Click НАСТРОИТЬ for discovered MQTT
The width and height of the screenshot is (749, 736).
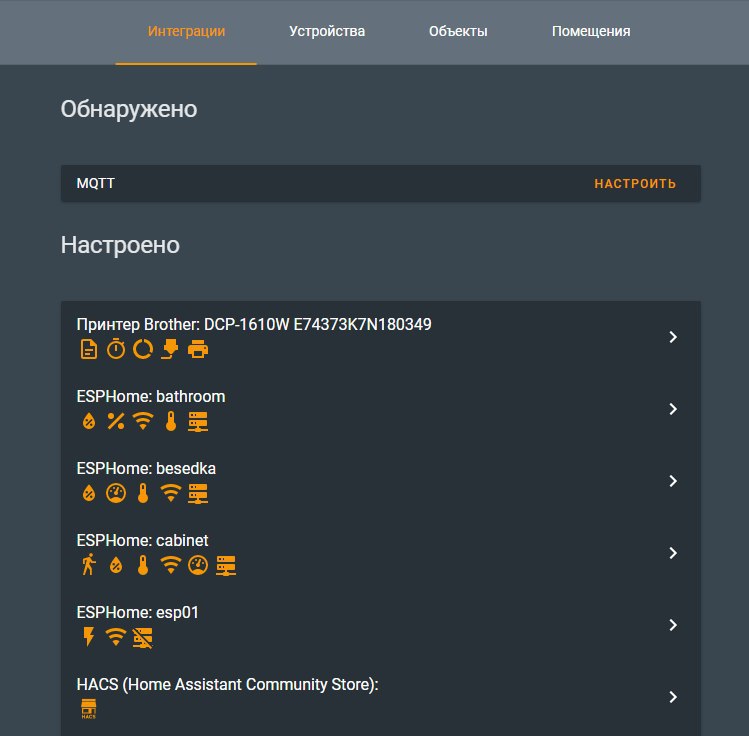click(635, 184)
